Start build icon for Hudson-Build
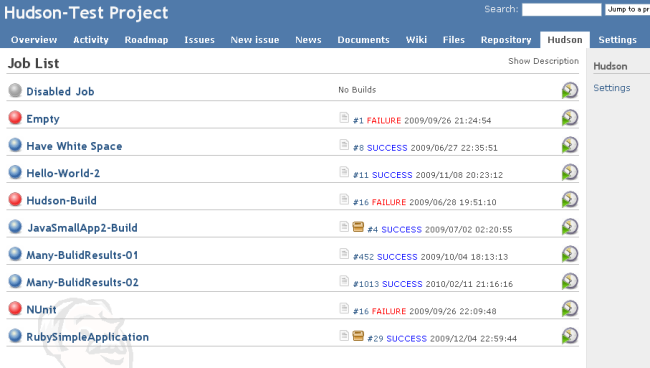This screenshot has height=368, width=650. (570, 199)
